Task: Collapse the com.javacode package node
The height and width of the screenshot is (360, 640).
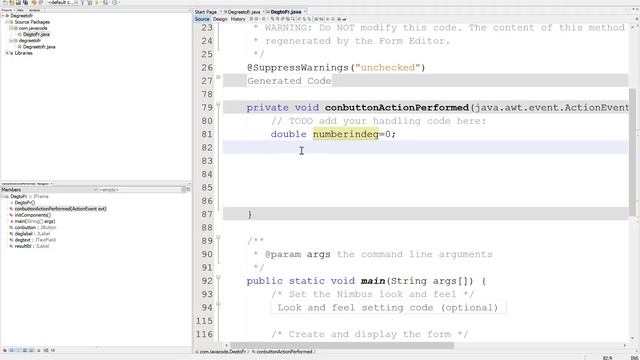Action: pos(11,28)
